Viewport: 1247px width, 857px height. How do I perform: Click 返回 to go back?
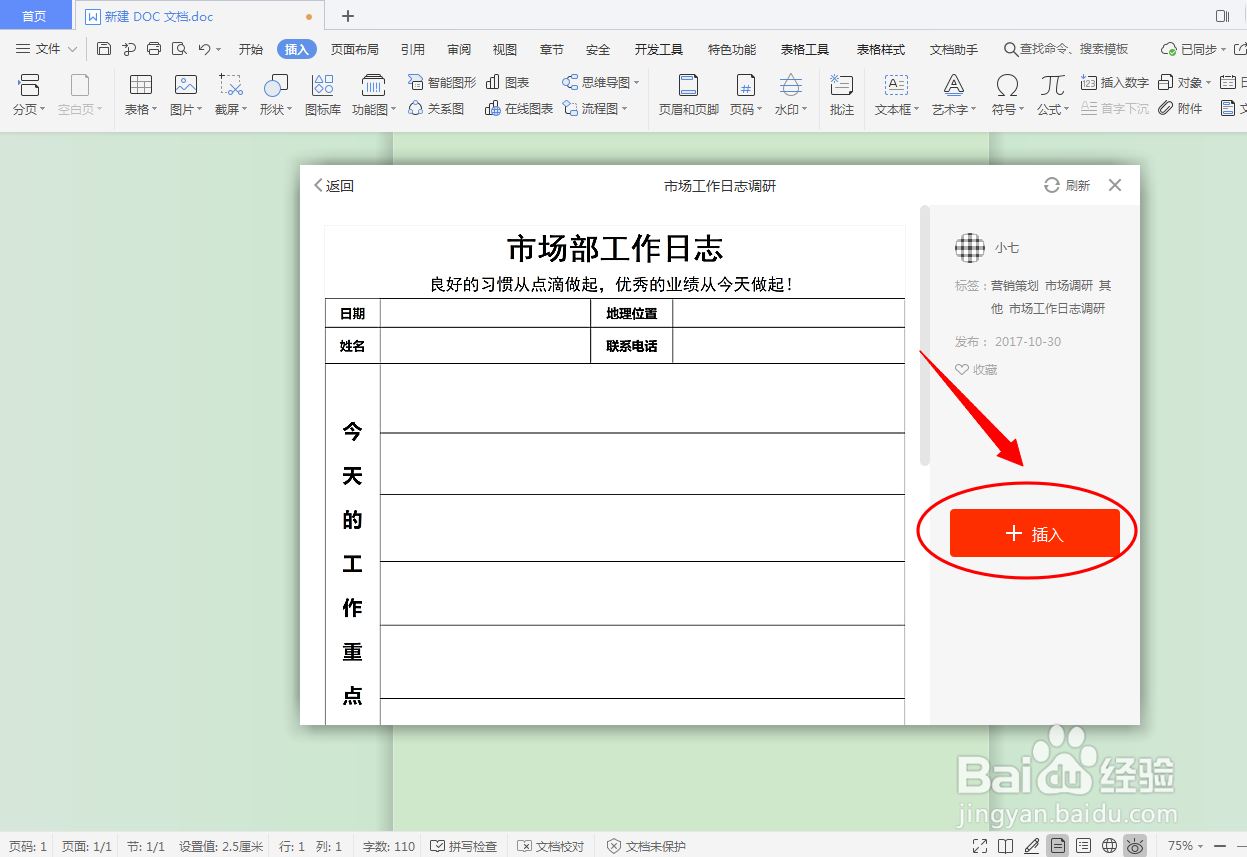point(332,185)
